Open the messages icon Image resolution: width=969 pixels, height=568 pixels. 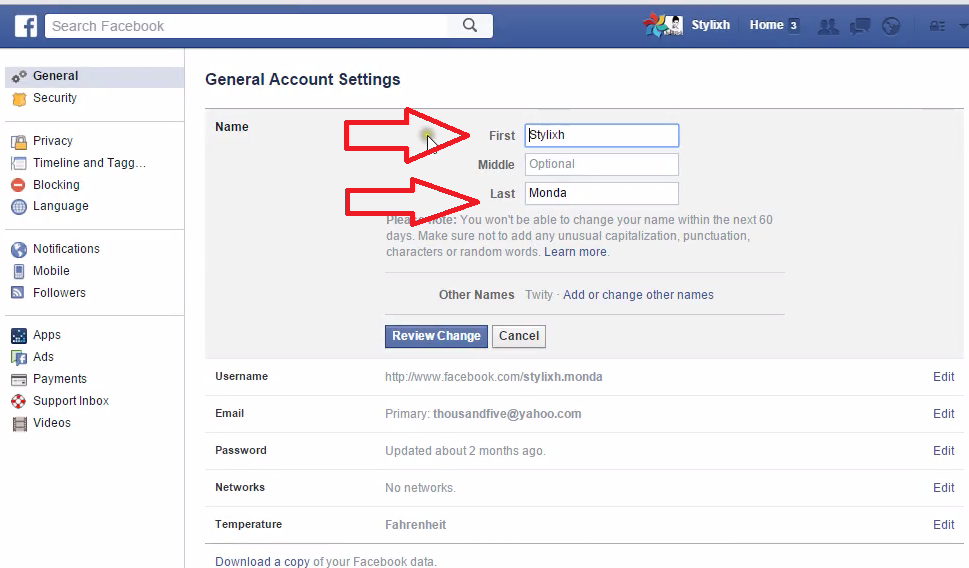coord(860,26)
